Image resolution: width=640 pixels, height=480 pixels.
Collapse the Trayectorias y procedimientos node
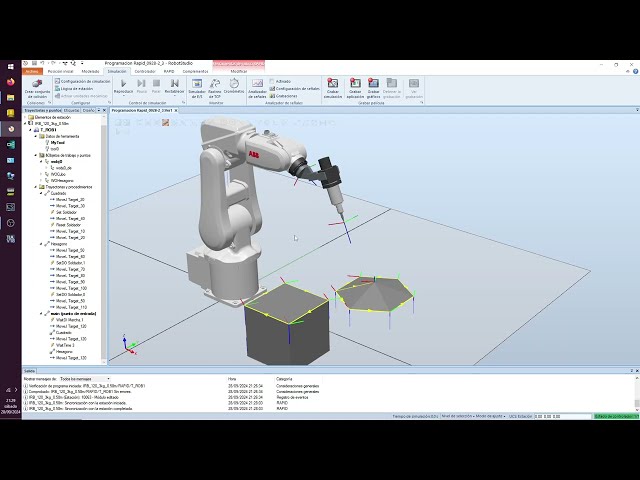click(x=36, y=187)
